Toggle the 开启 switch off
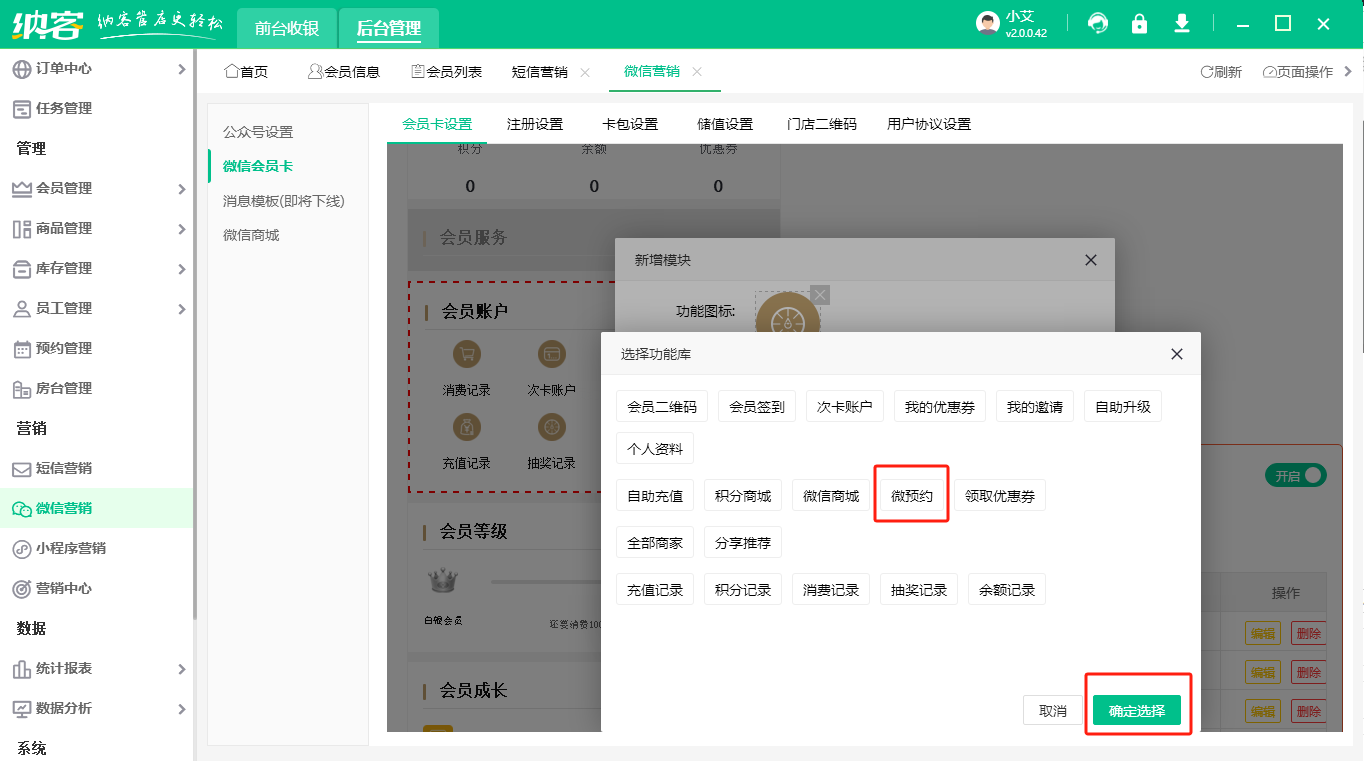The height and width of the screenshot is (761, 1364). [x=1296, y=476]
